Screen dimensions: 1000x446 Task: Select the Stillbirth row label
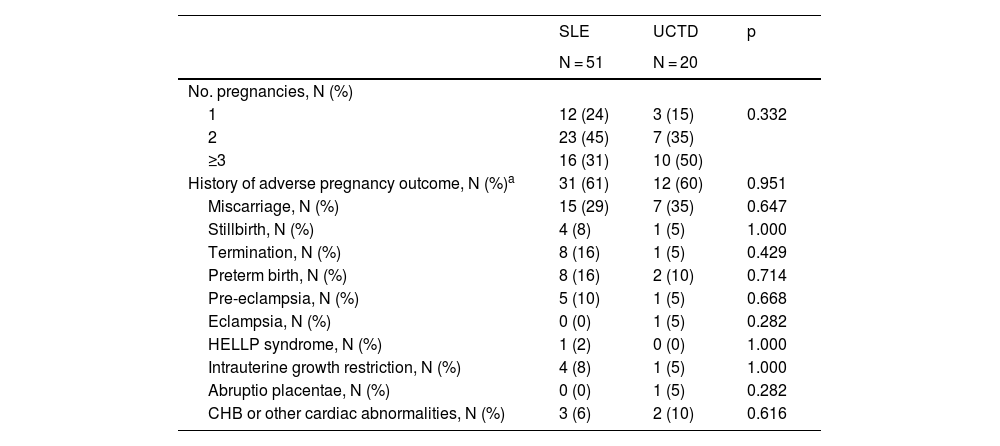tap(264, 229)
